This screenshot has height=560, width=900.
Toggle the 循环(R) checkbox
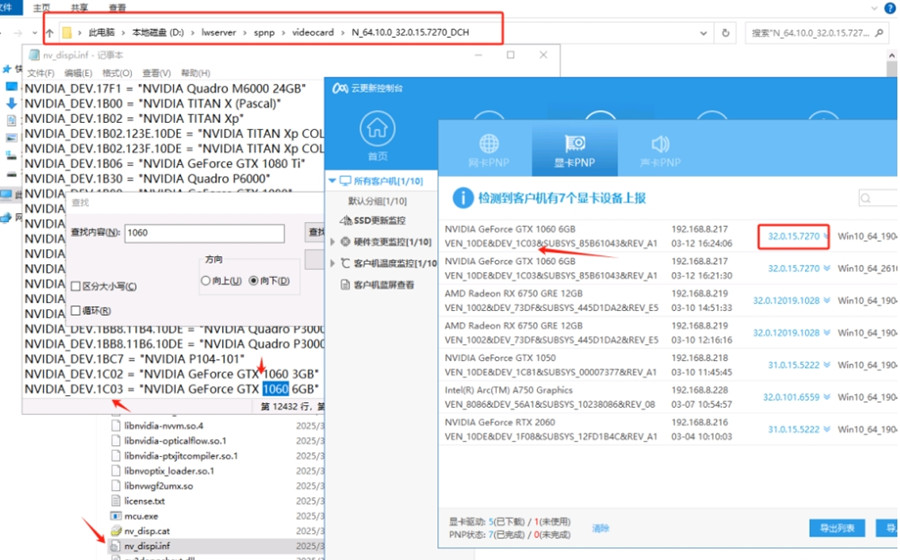click(75, 310)
